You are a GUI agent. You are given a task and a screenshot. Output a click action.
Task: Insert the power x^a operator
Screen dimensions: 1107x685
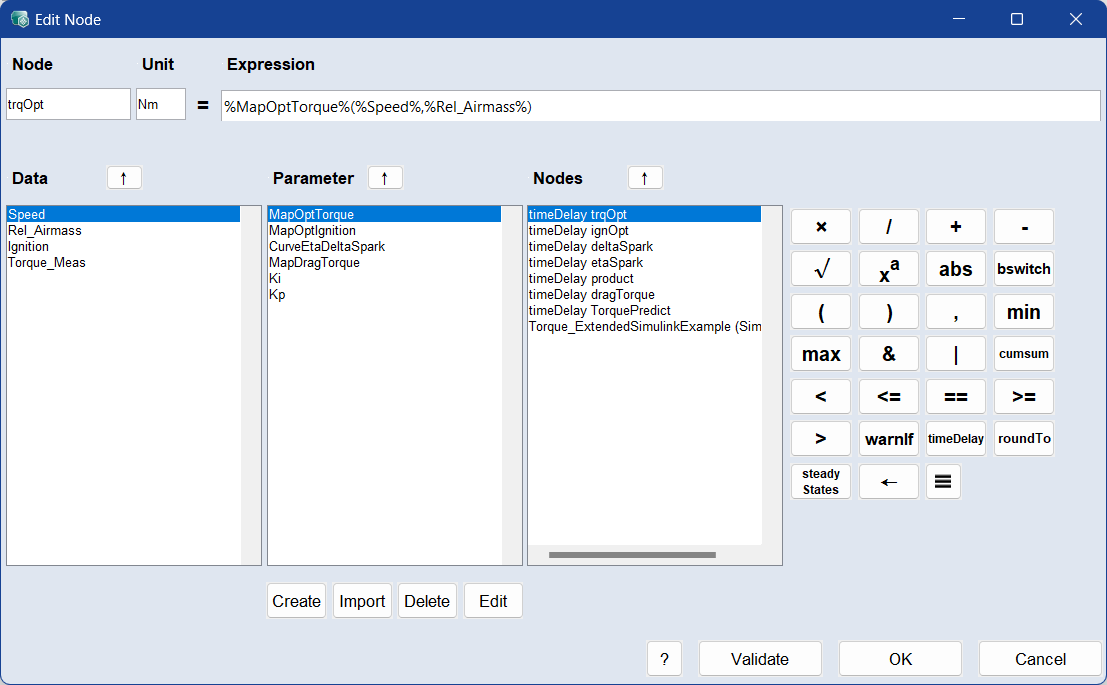tap(888, 269)
